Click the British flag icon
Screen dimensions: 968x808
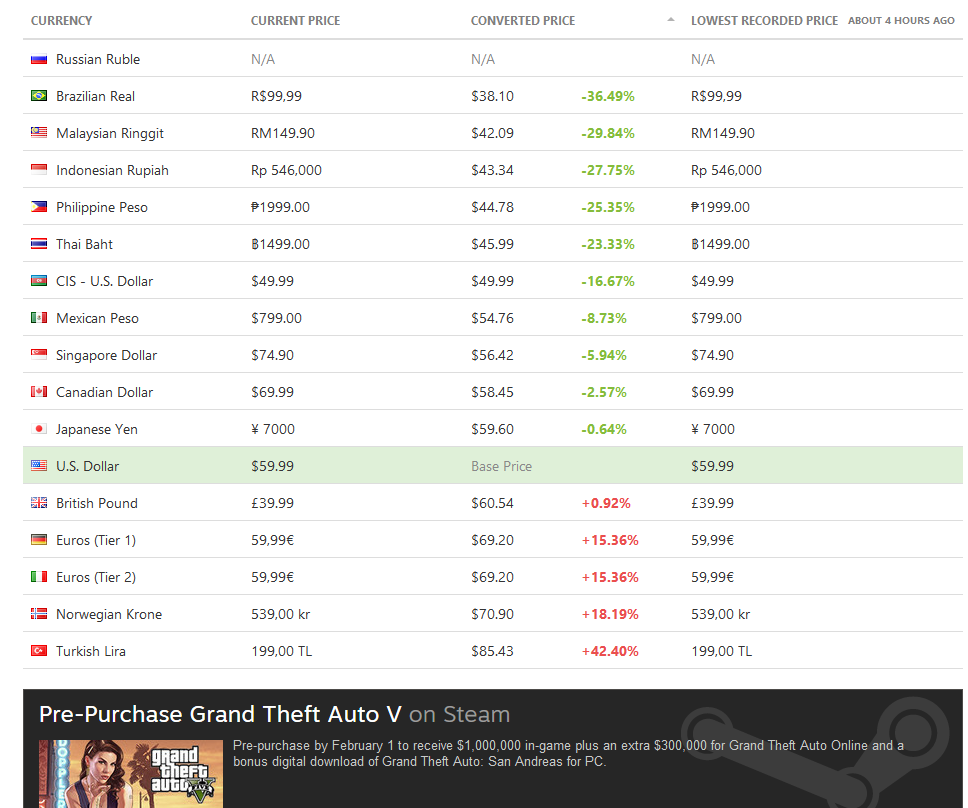pos(39,503)
